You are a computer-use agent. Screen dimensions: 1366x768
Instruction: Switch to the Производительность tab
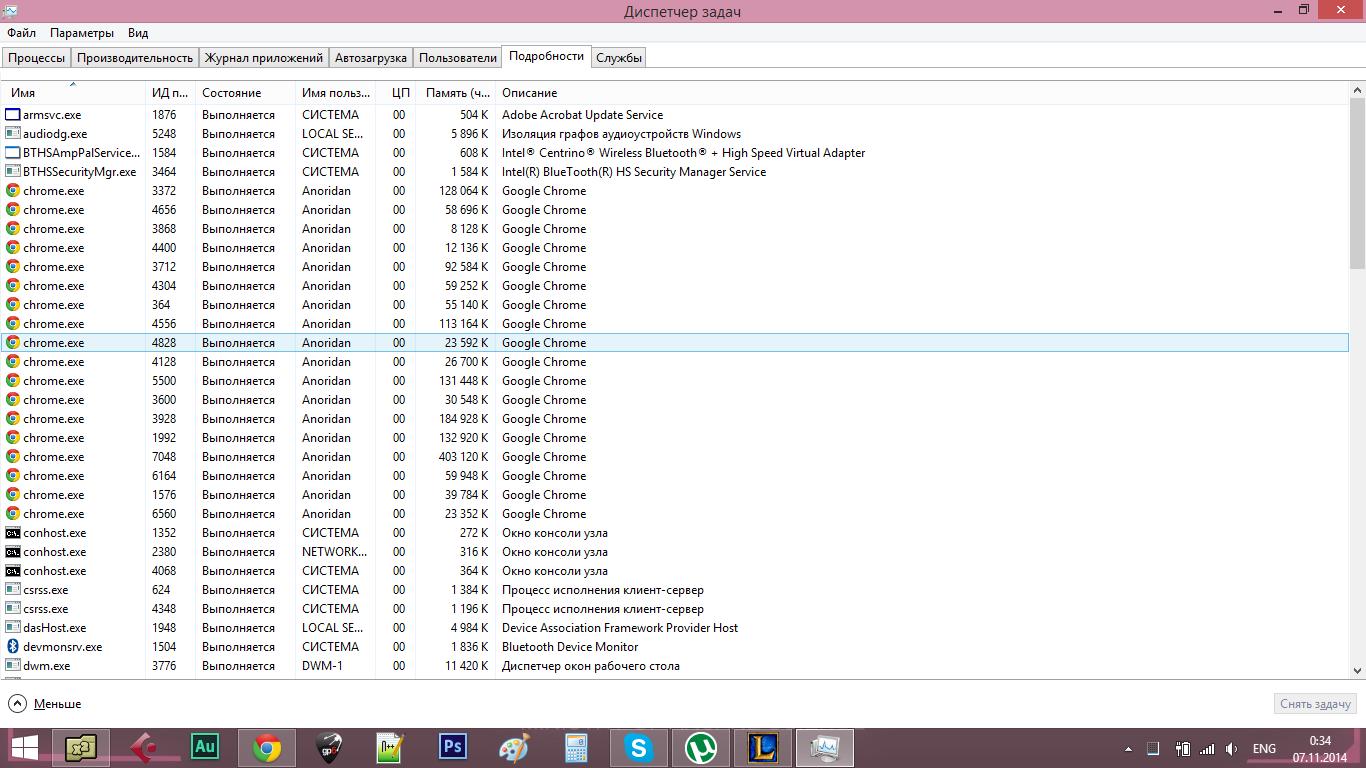[135, 58]
